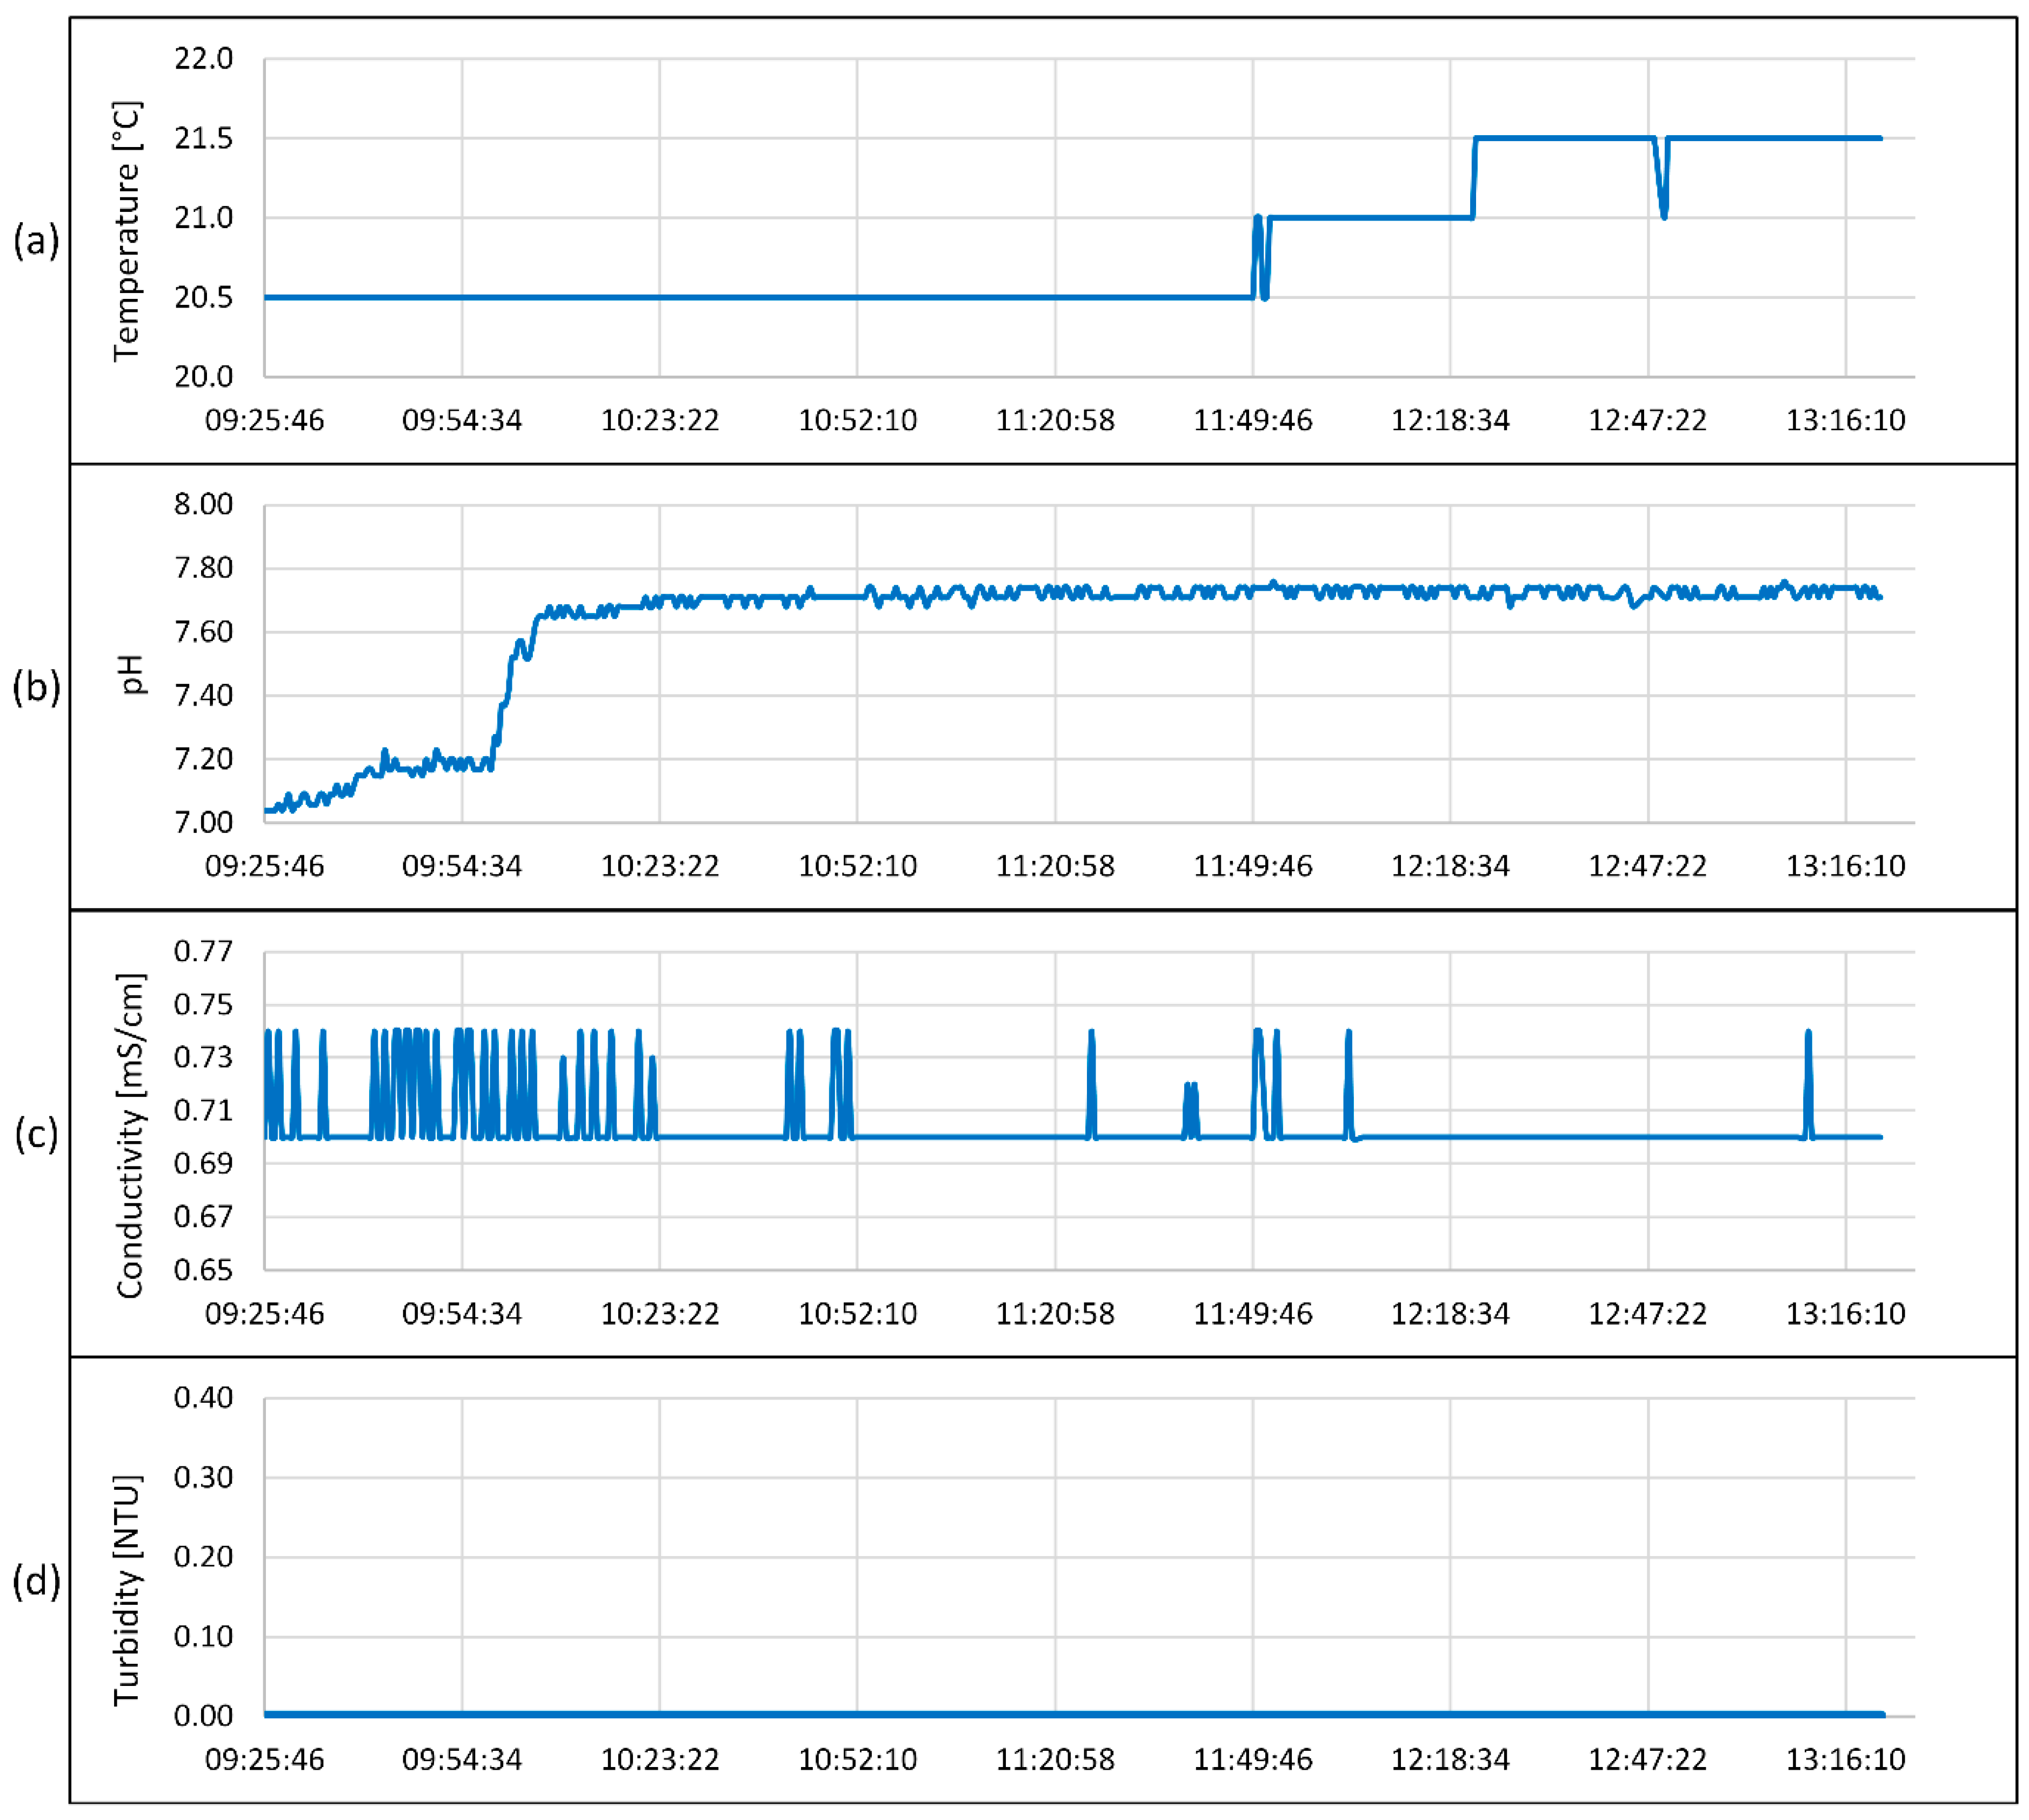Click the 09:25:46 label under temperature chart
Screen dimensions: 2029x1820
click(264, 420)
